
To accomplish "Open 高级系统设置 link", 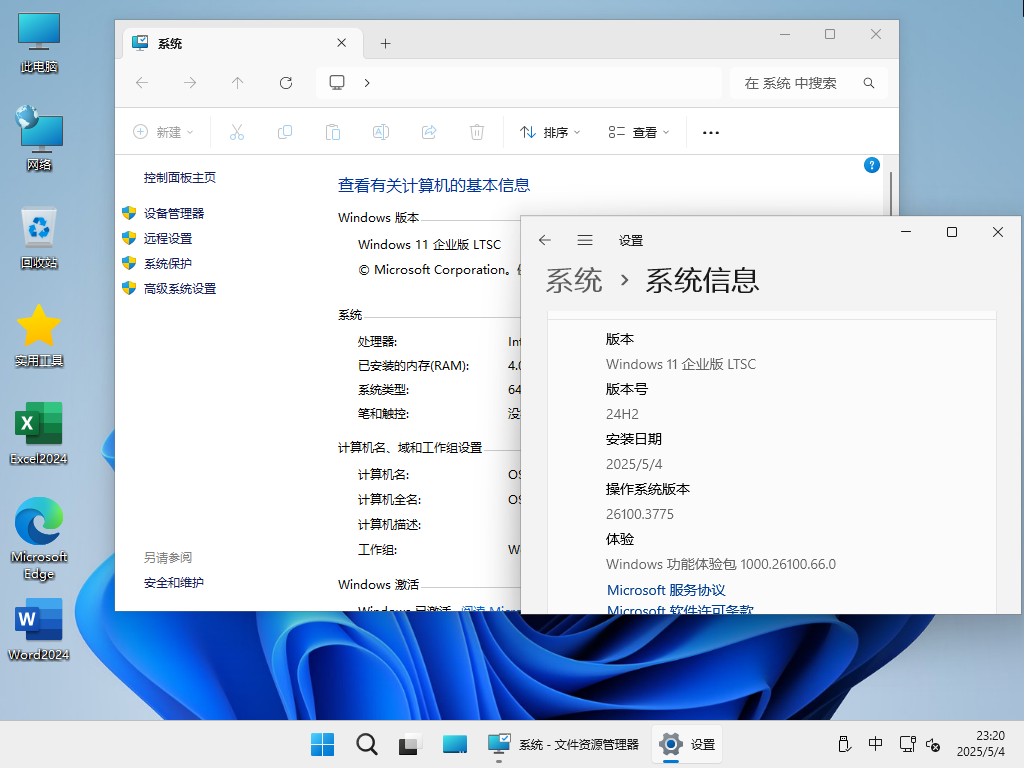I will 180,289.
